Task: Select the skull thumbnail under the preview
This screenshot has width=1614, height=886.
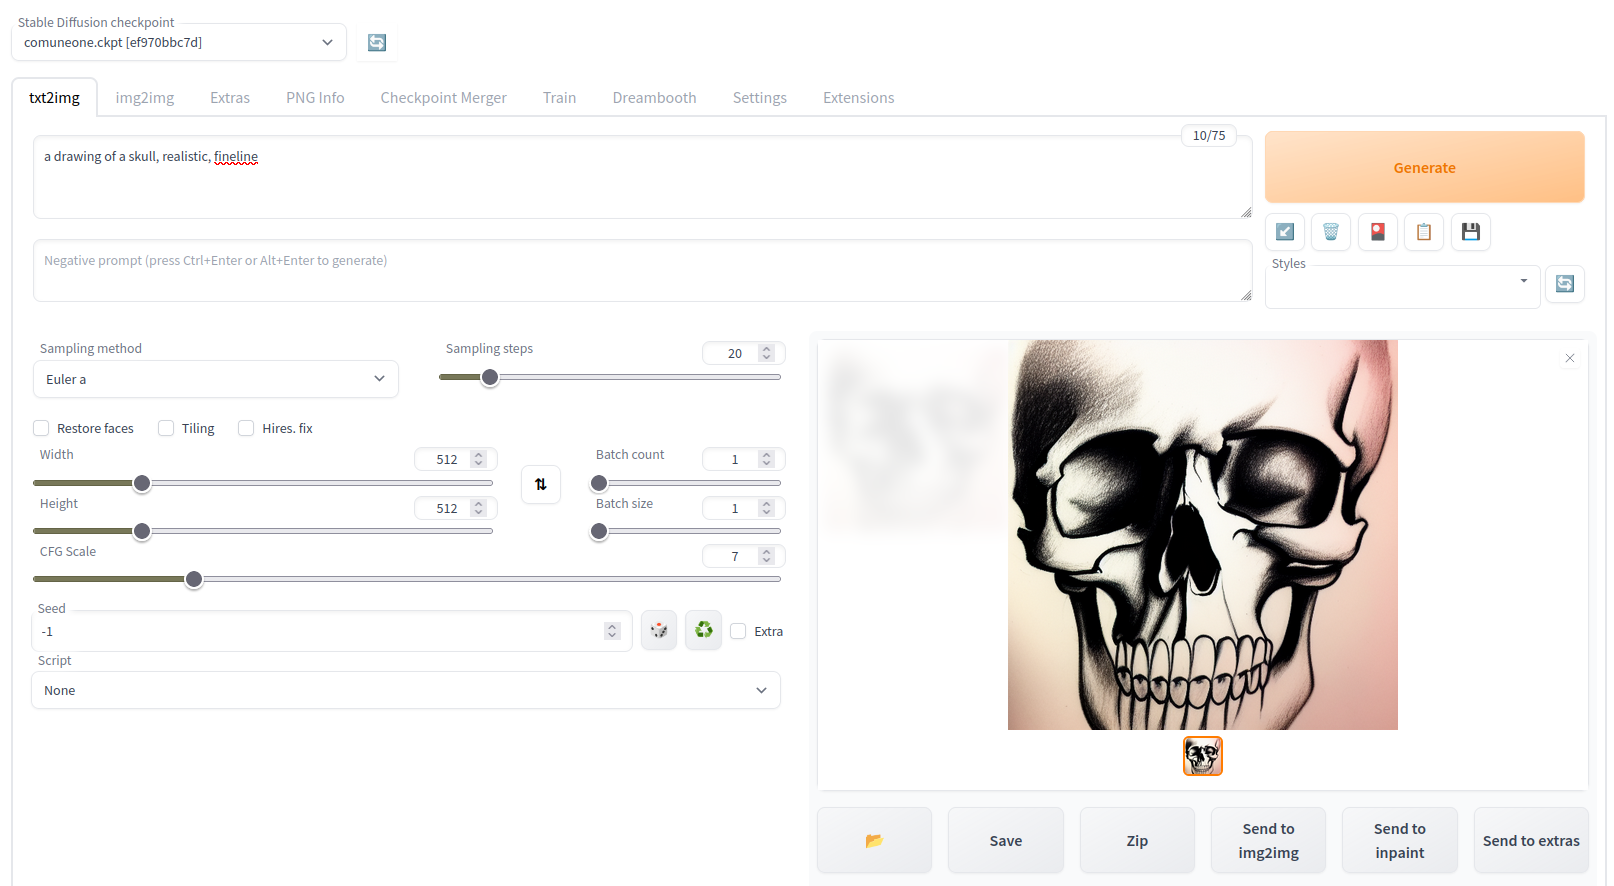Action: (1203, 756)
